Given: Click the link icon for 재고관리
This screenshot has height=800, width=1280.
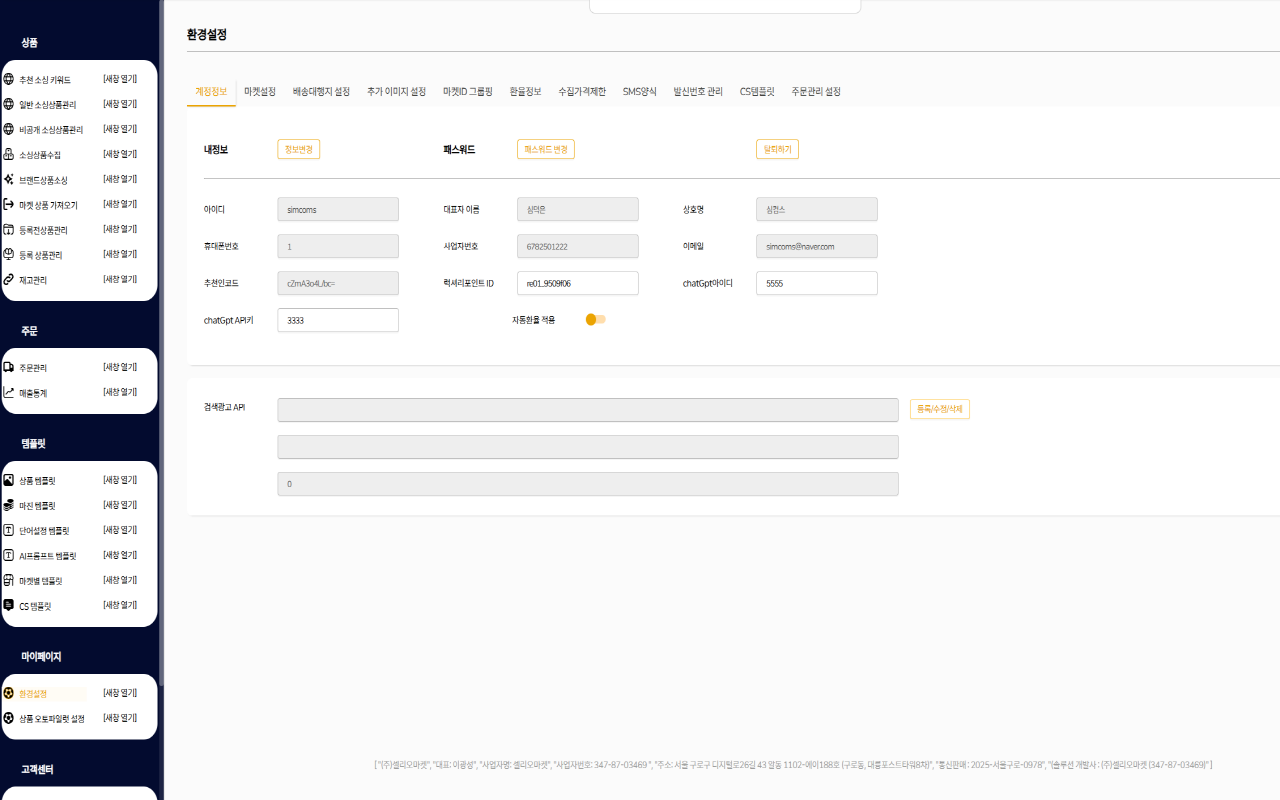Looking at the screenshot, I should click(9, 279).
